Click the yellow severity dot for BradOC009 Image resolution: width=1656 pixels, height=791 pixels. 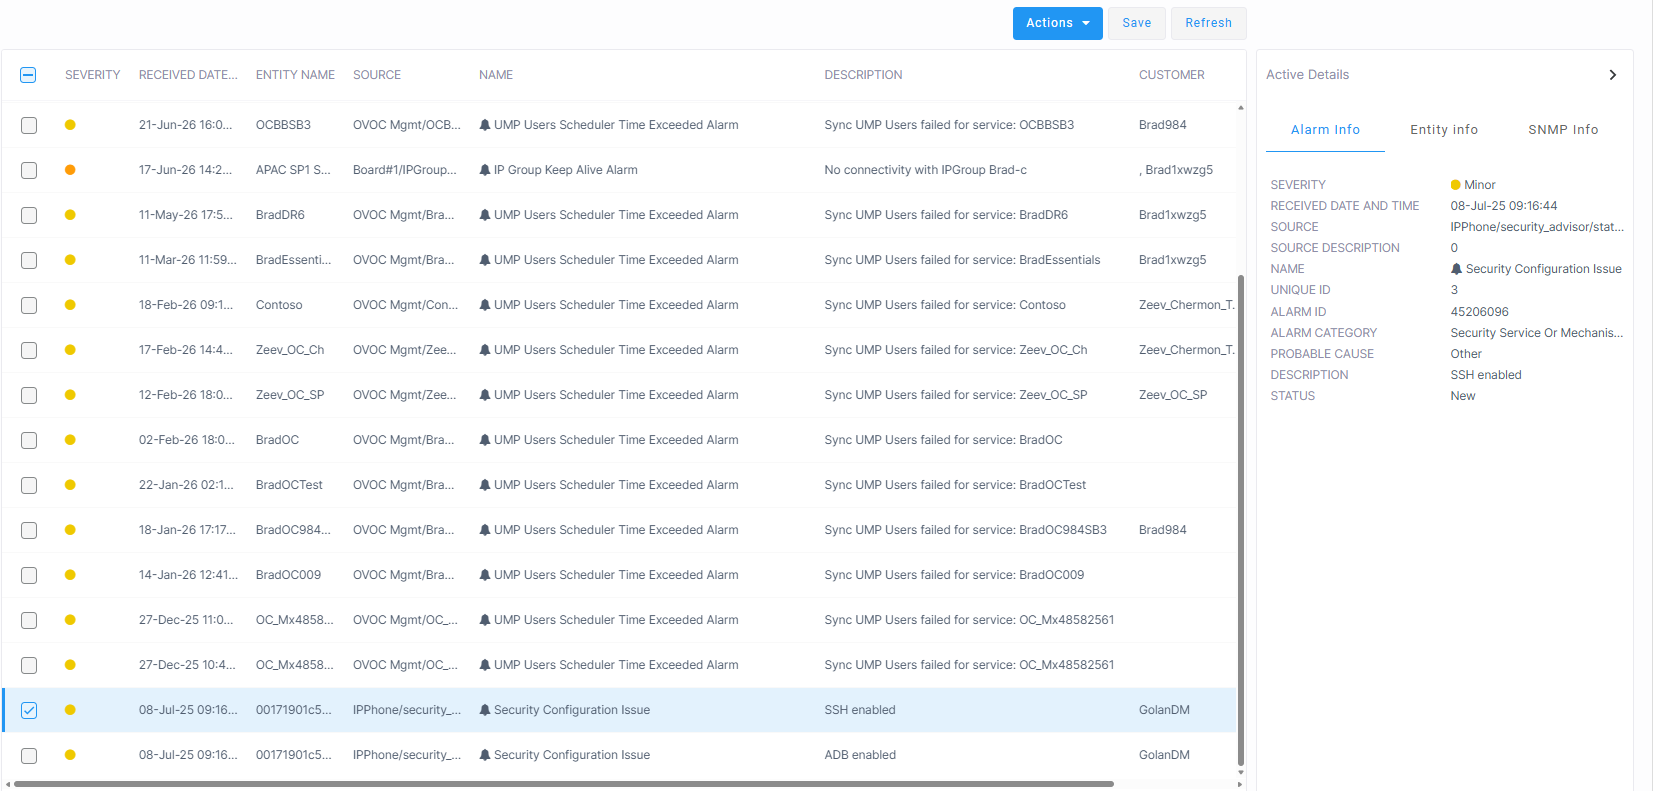pos(70,575)
